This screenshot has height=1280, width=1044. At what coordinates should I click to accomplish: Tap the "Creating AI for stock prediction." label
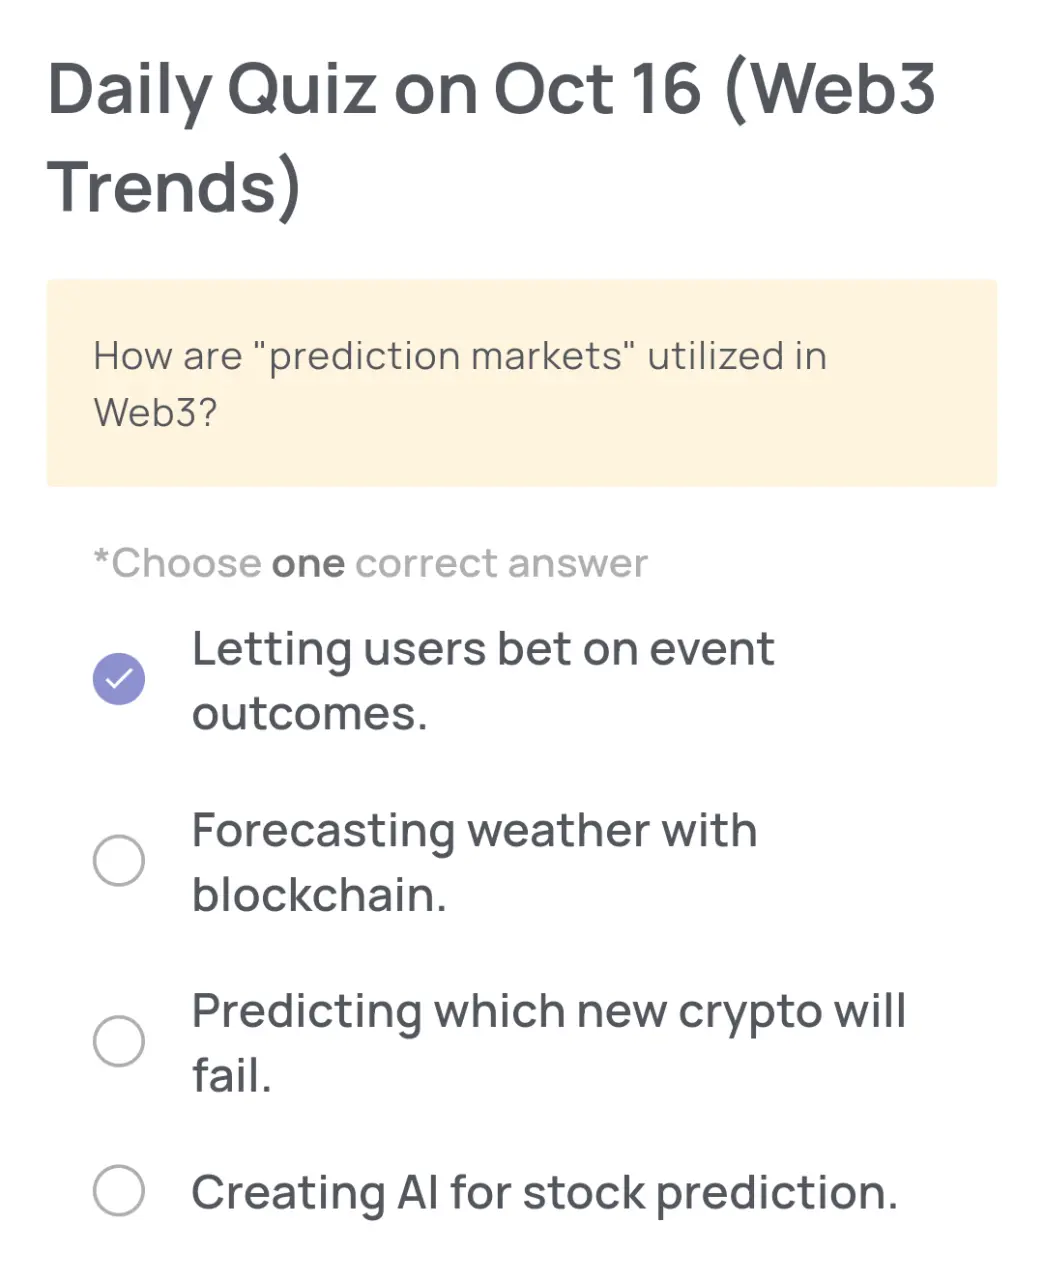click(545, 1193)
